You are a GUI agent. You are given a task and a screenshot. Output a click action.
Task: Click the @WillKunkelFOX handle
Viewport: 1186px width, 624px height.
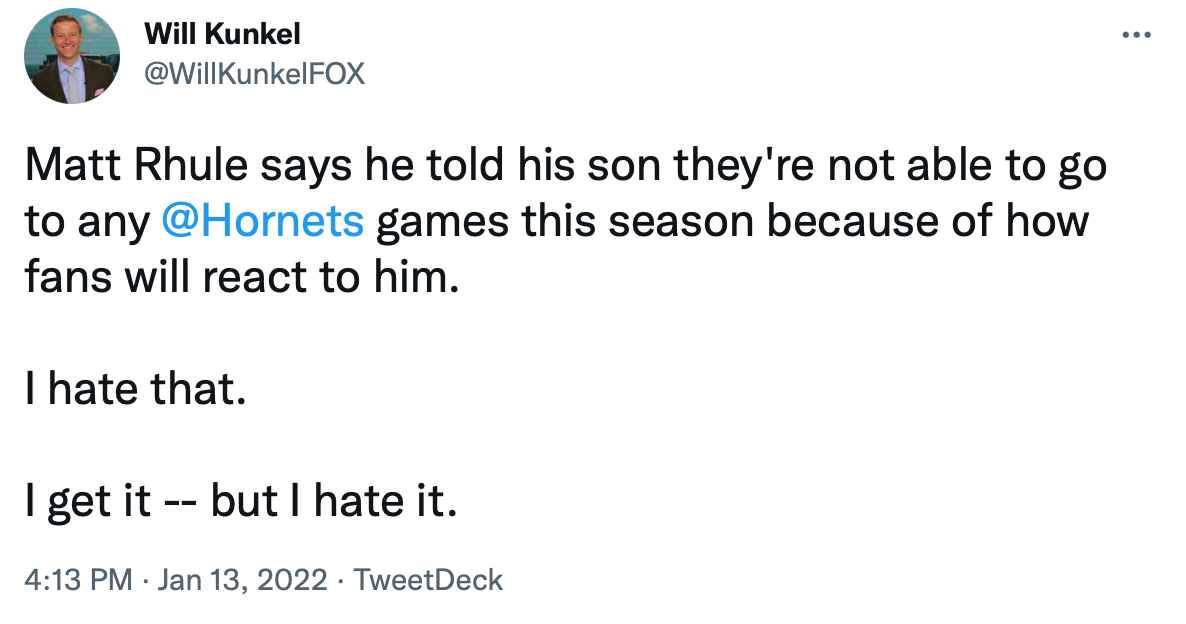click(x=255, y=75)
